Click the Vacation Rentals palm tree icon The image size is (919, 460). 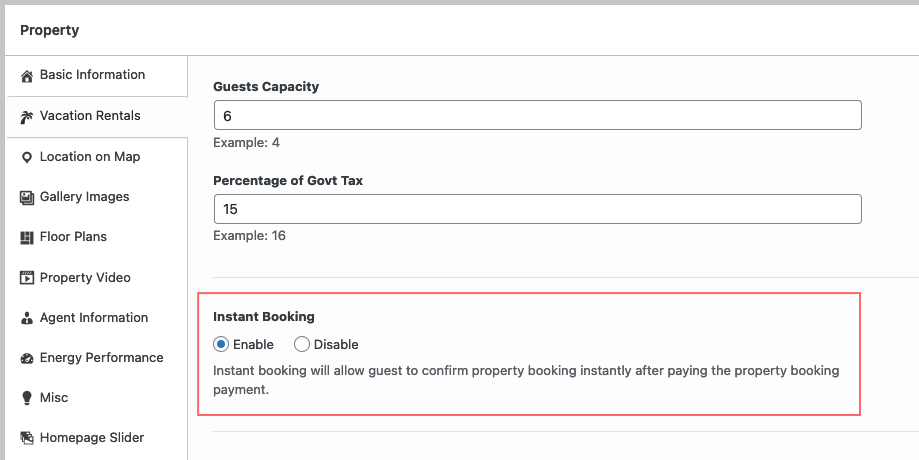click(x=26, y=117)
